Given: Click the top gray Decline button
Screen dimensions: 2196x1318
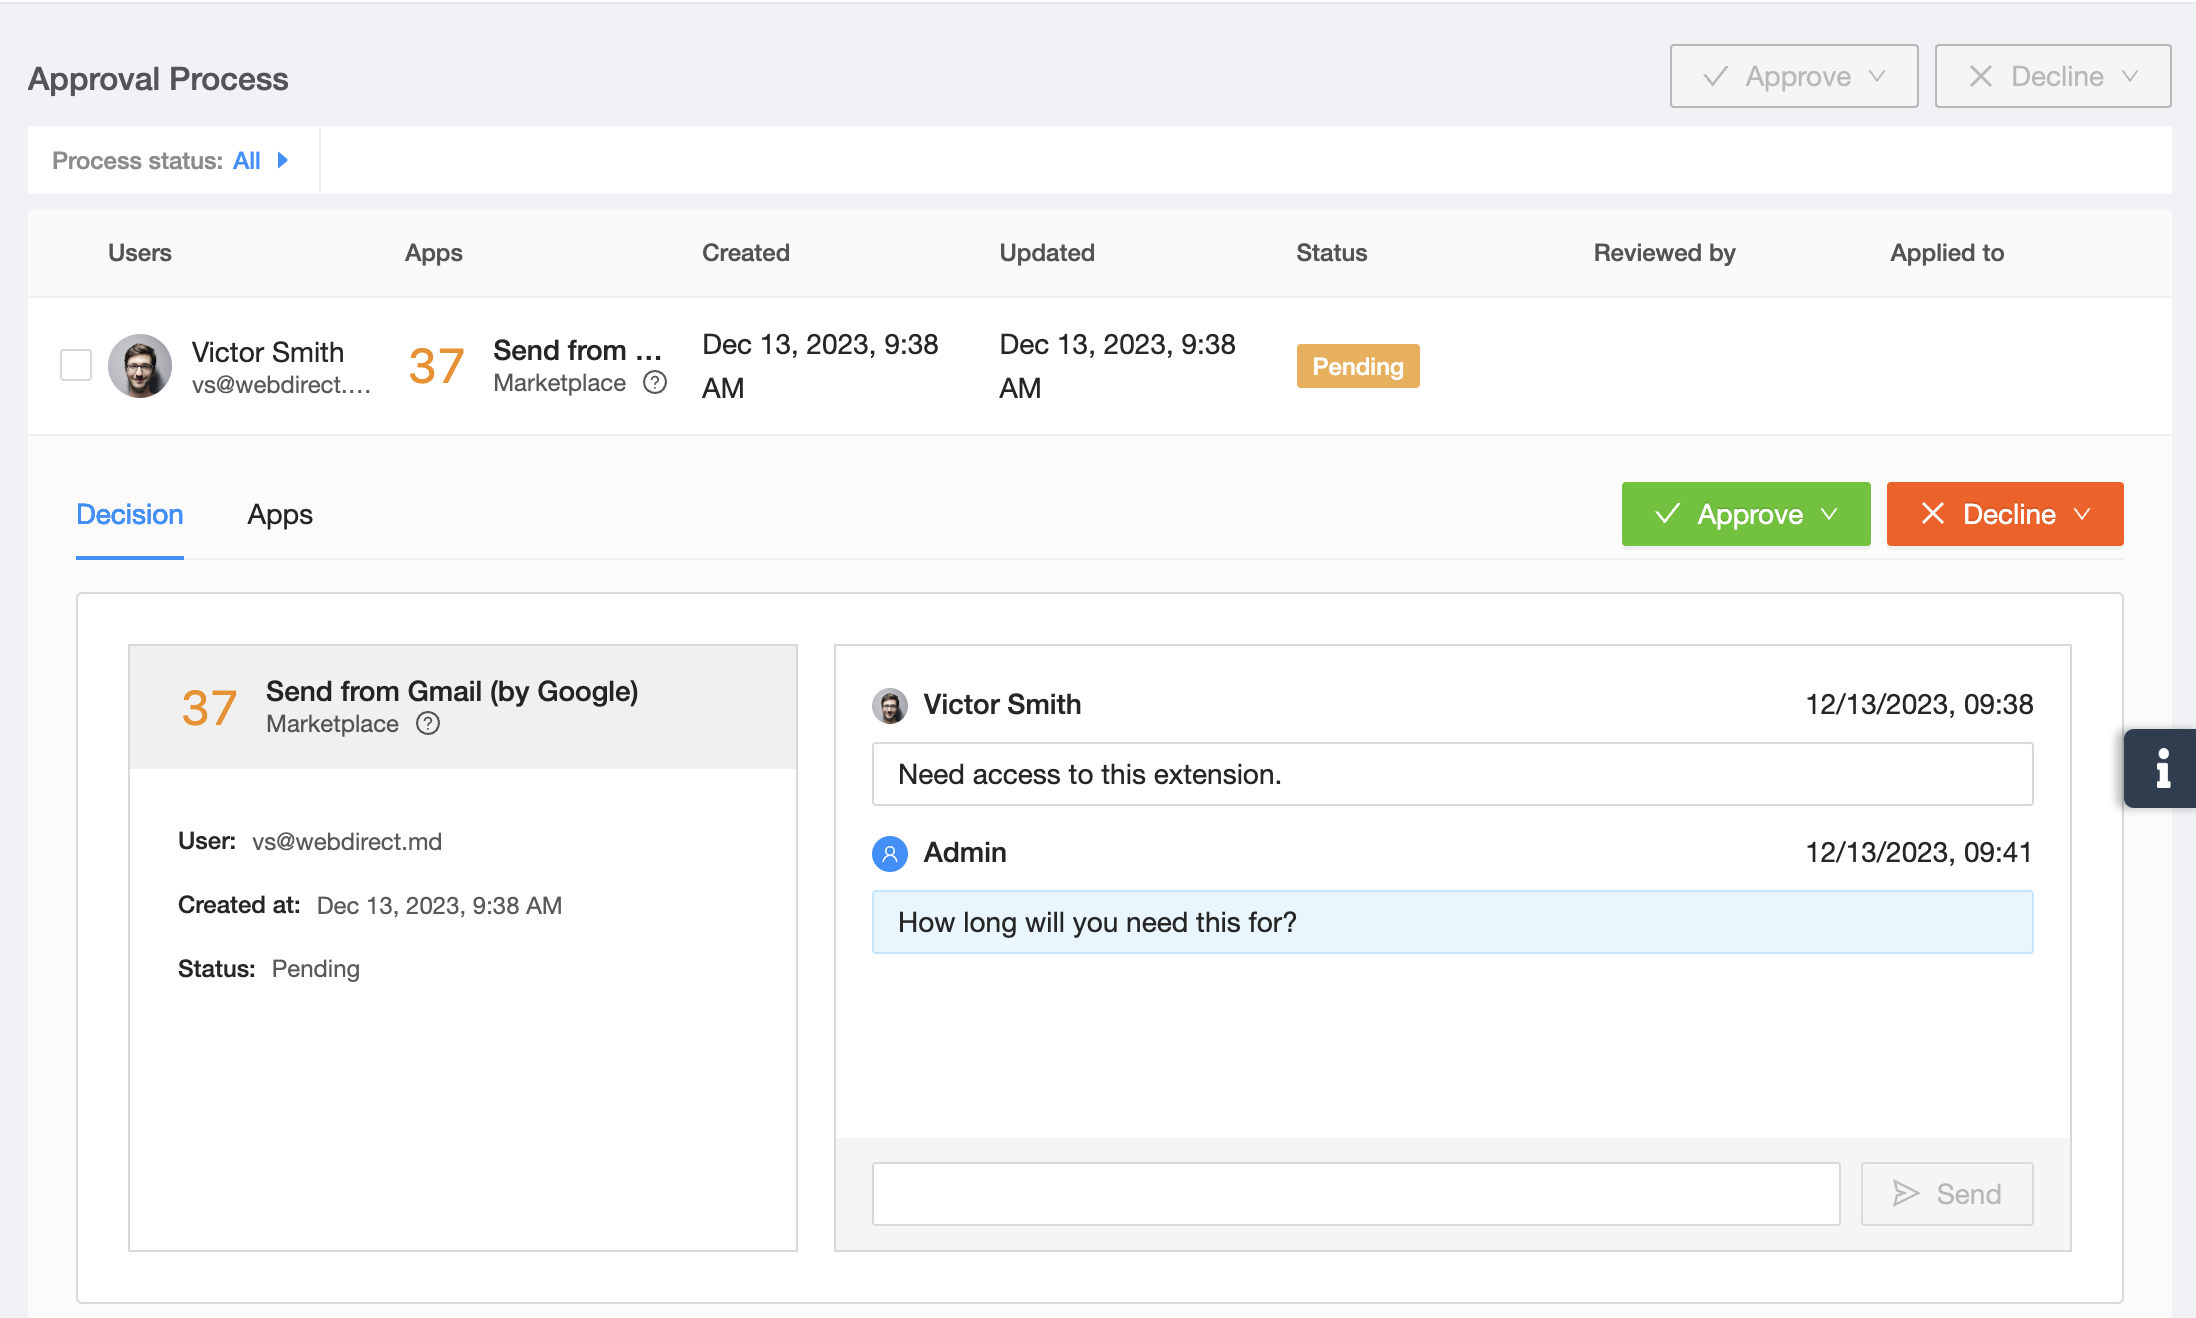Looking at the screenshot, I should 2052,76.
